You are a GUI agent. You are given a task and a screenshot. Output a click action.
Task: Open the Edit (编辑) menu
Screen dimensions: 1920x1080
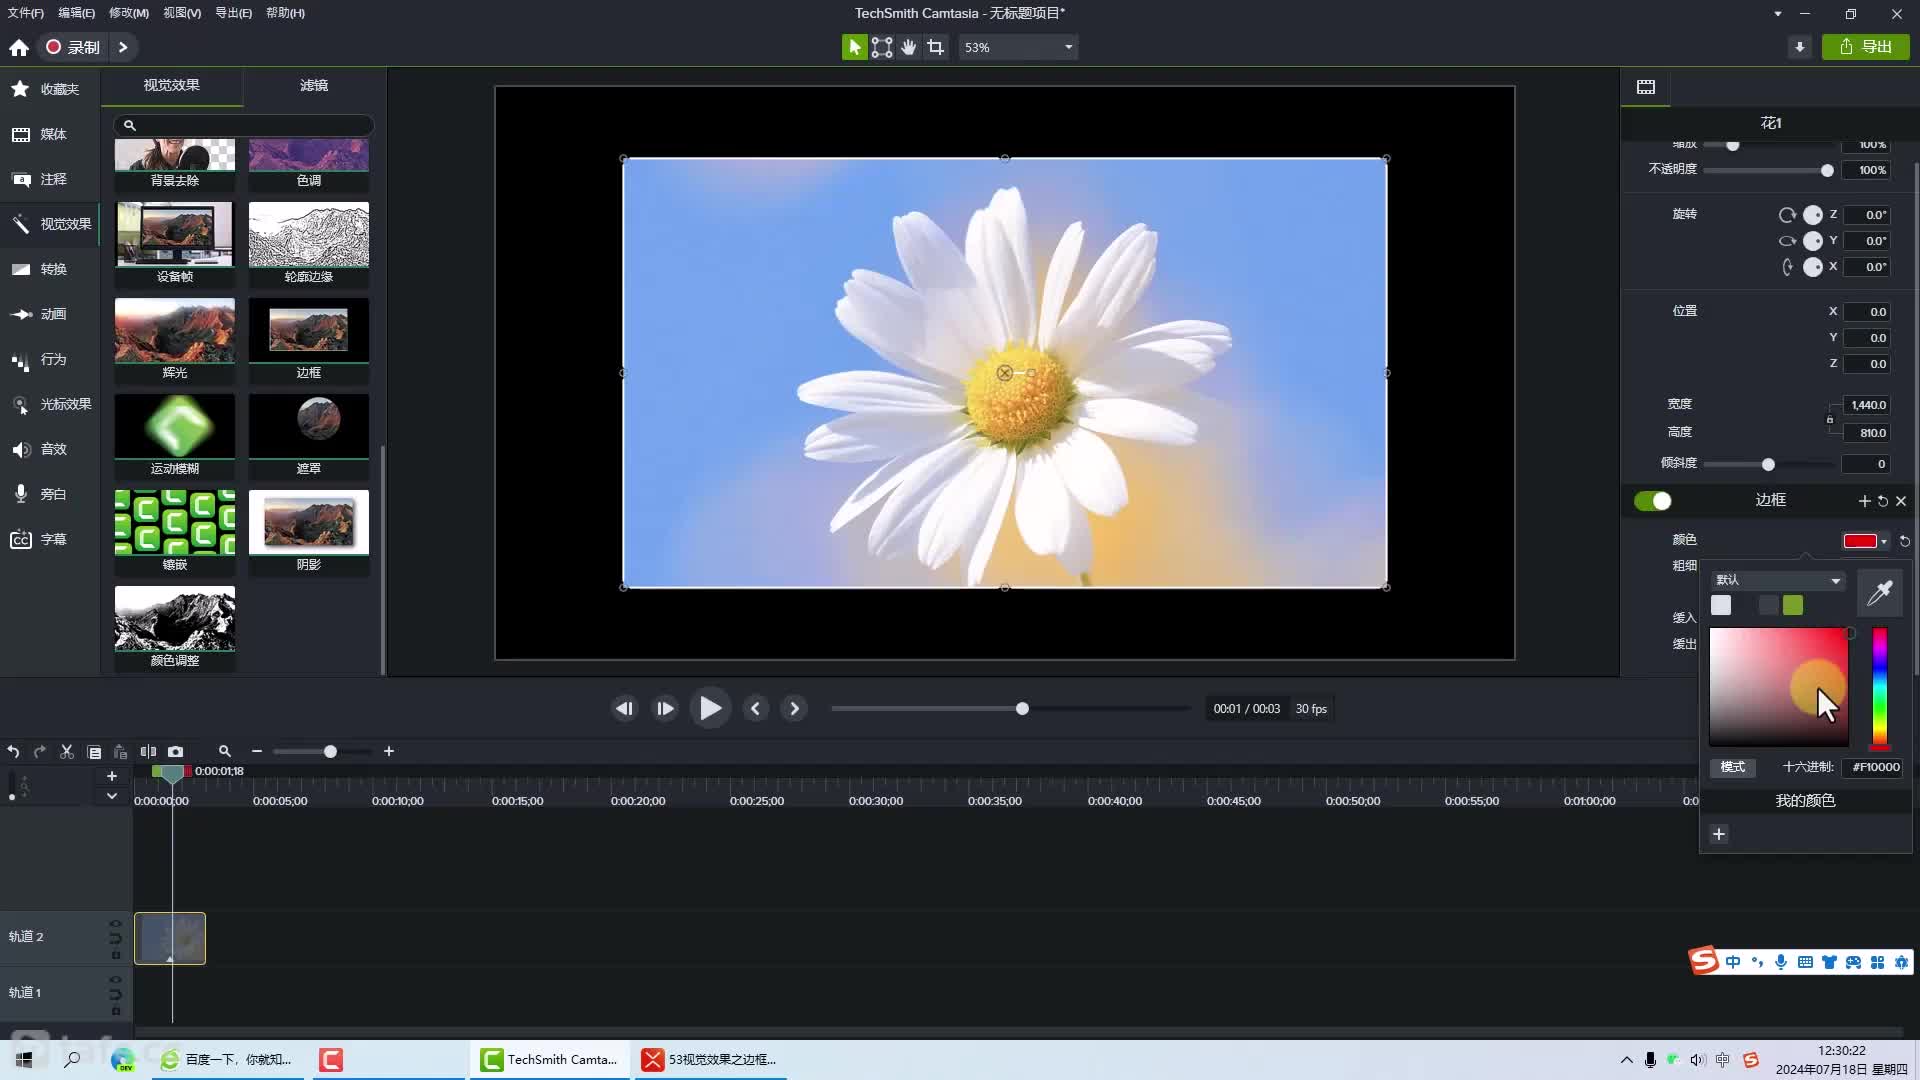click(x=76, y=13)
